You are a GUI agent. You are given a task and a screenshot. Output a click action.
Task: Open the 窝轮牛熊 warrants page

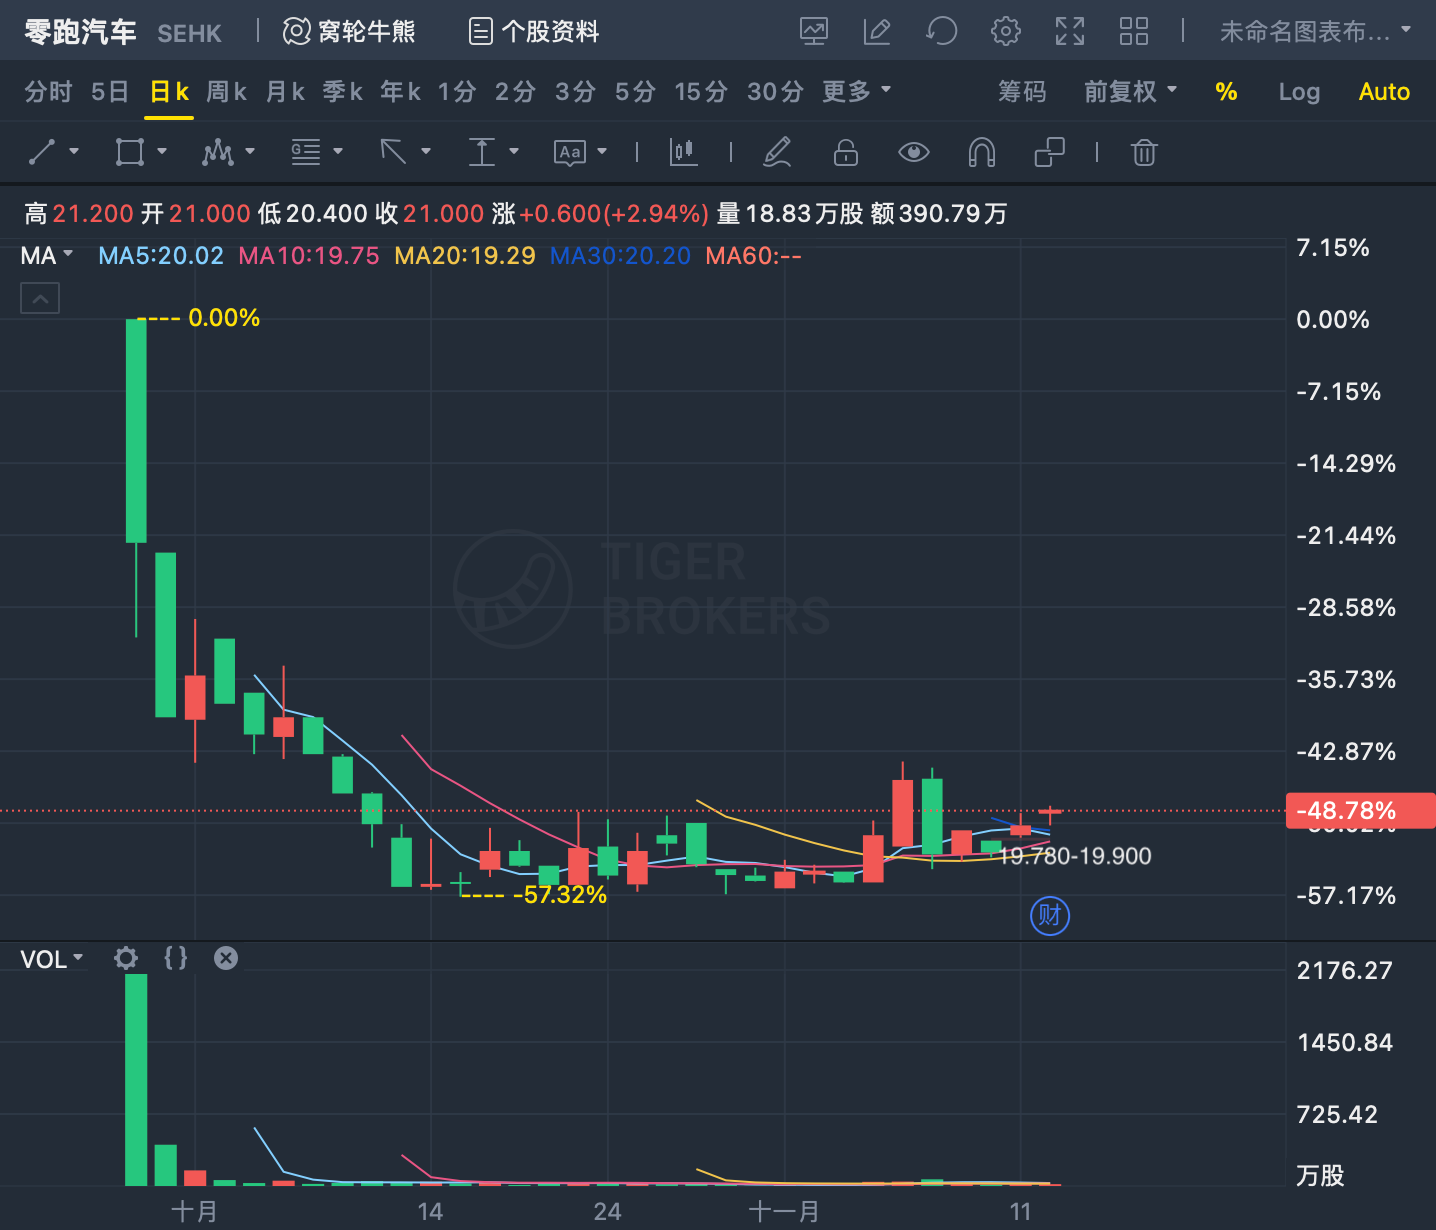(349, 32)
